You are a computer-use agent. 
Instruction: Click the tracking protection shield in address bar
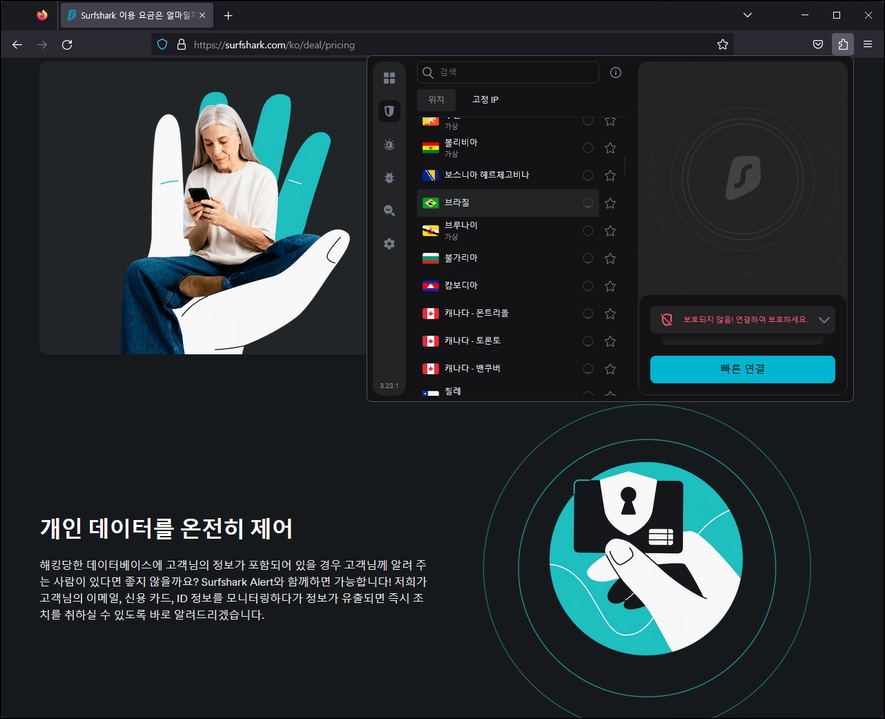[x=162, y=44]
